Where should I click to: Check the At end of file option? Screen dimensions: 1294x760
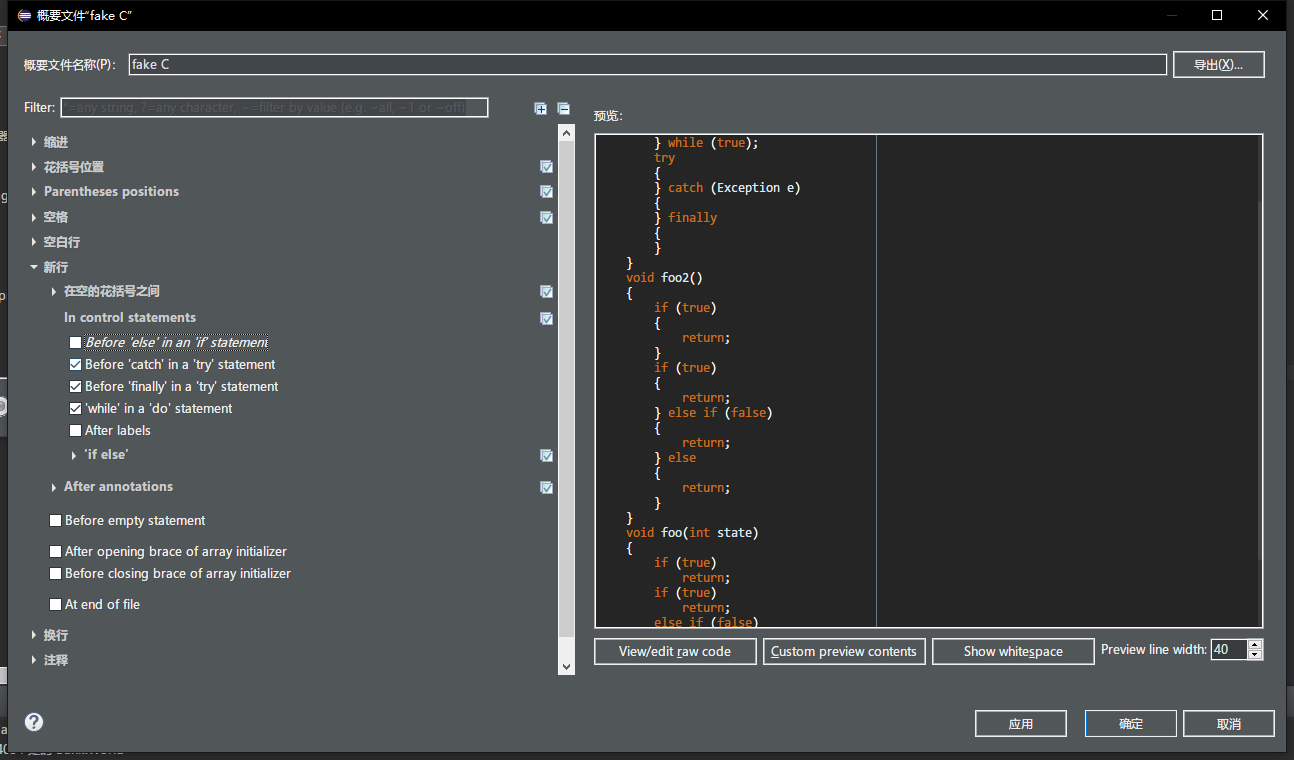coord(56,605)
